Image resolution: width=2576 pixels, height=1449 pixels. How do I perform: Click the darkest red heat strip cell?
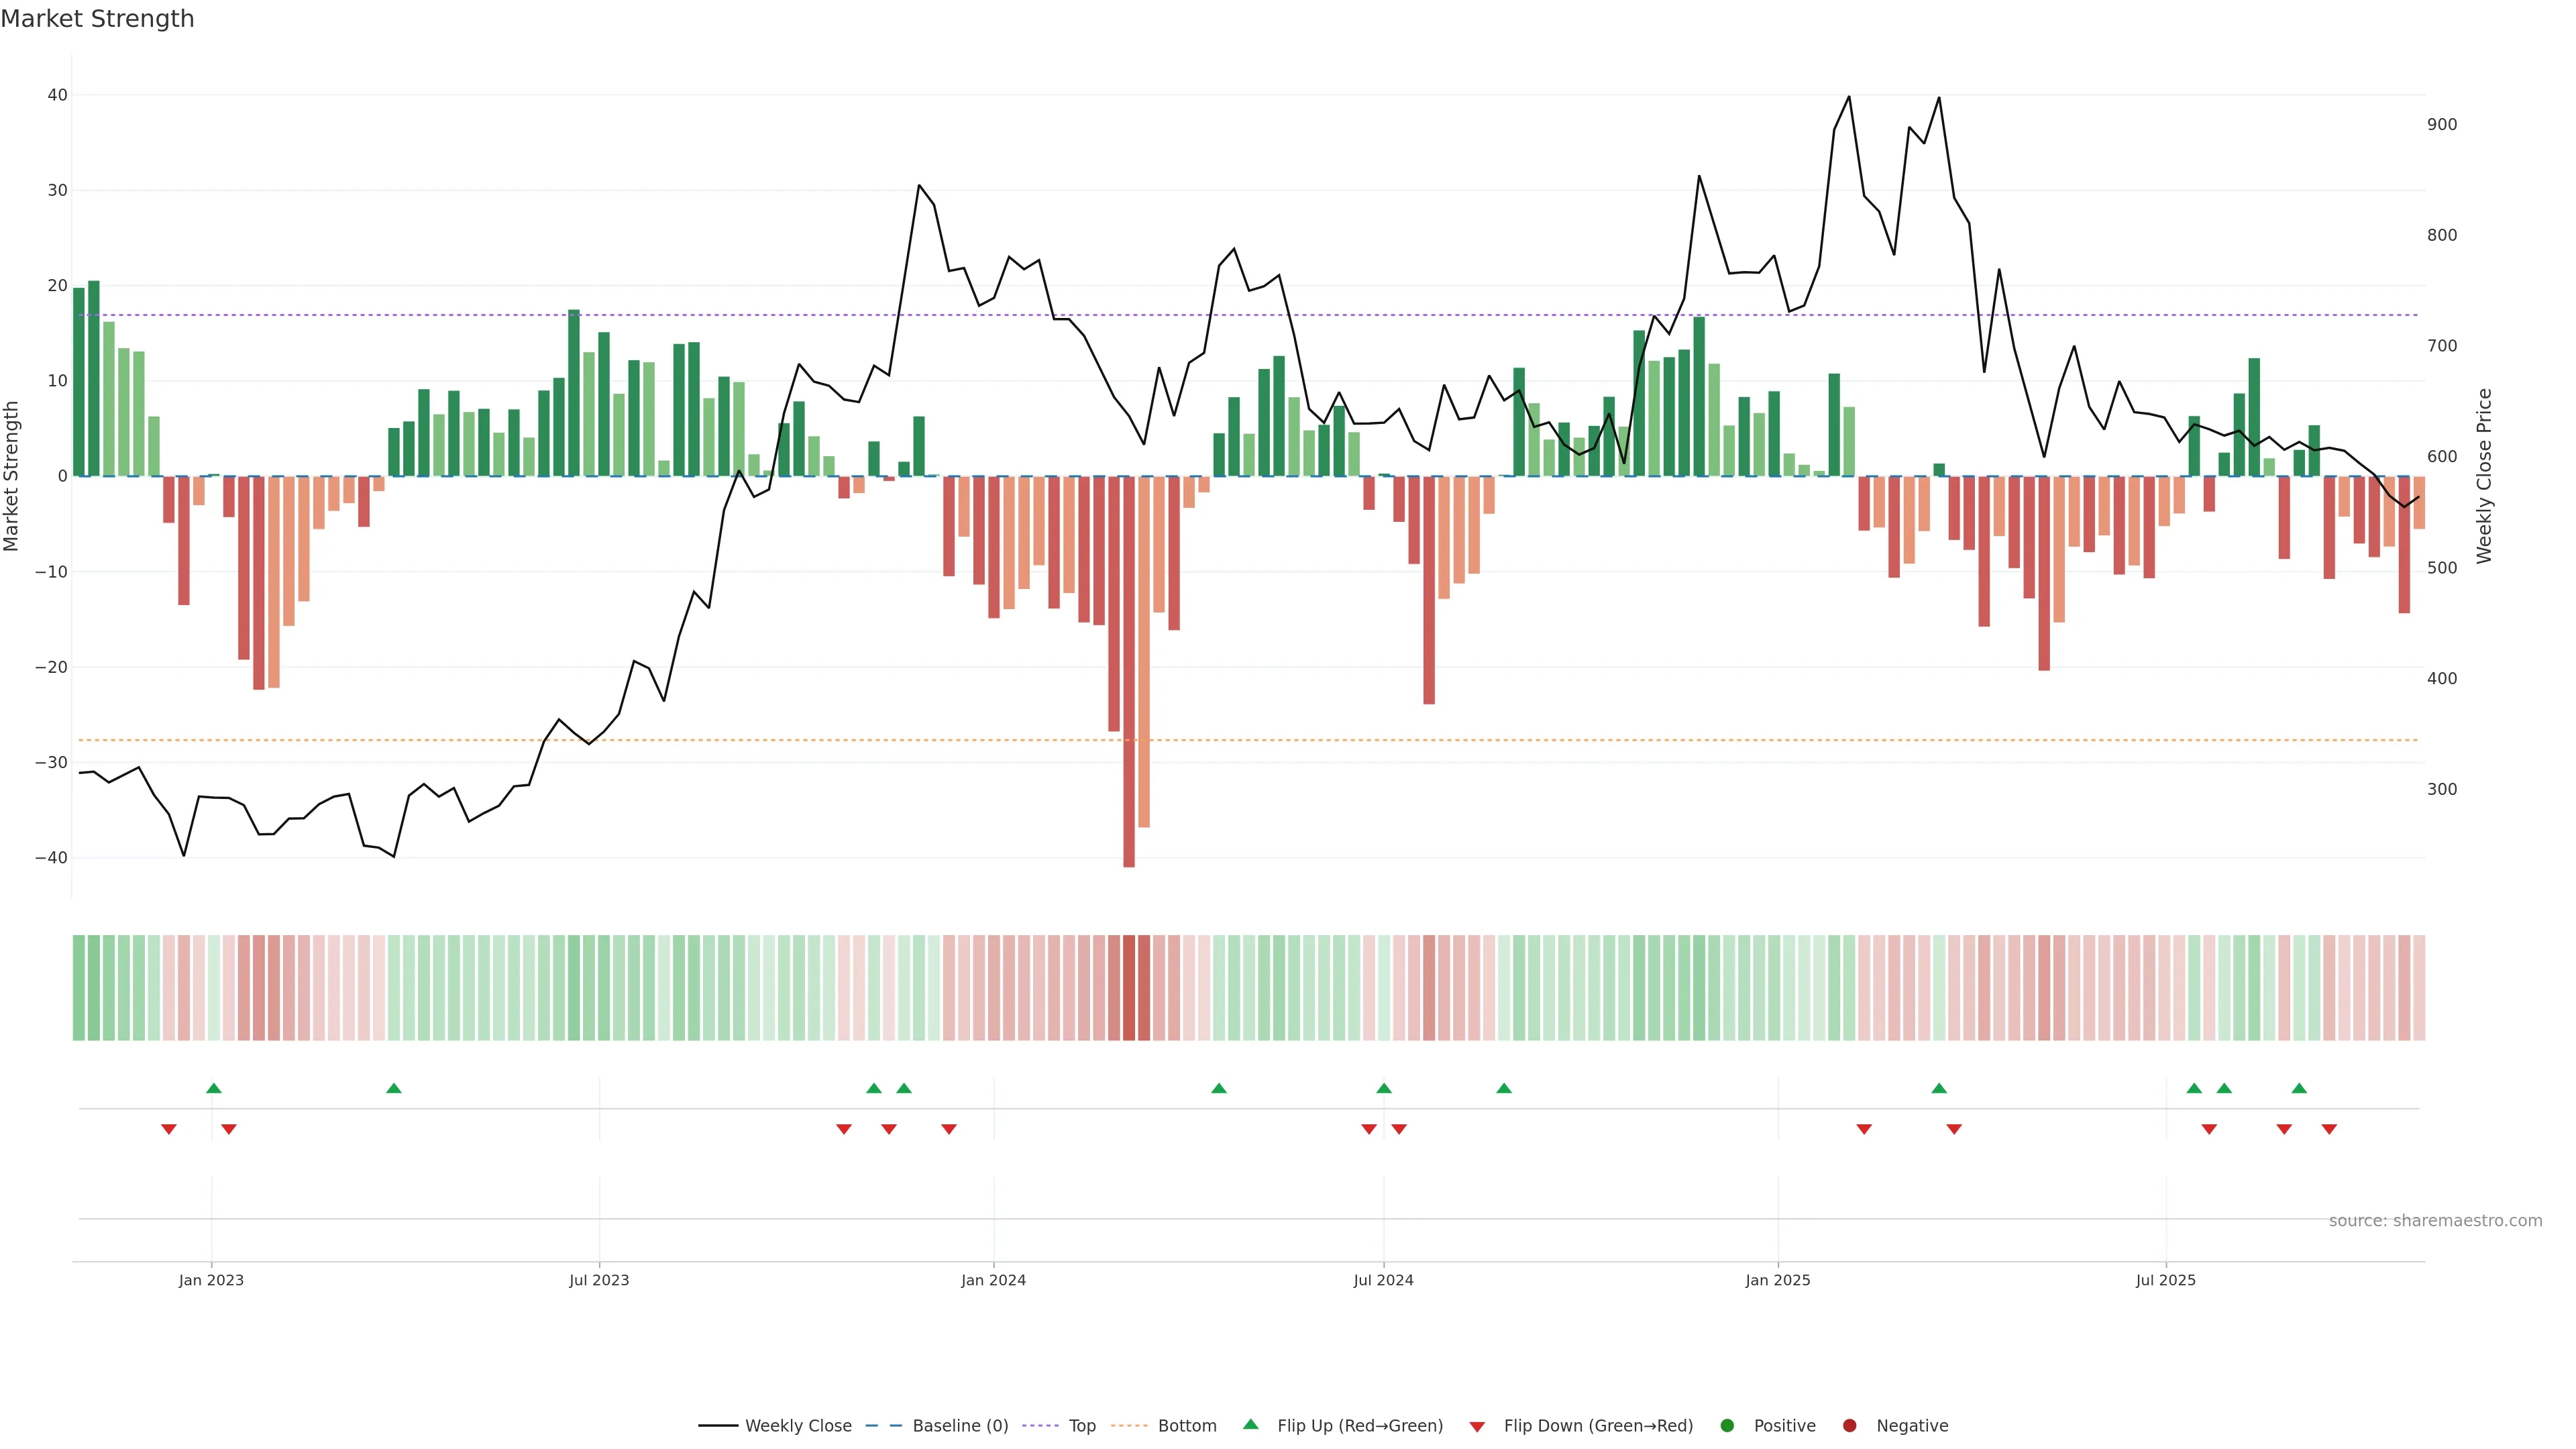click(1129, 987)
